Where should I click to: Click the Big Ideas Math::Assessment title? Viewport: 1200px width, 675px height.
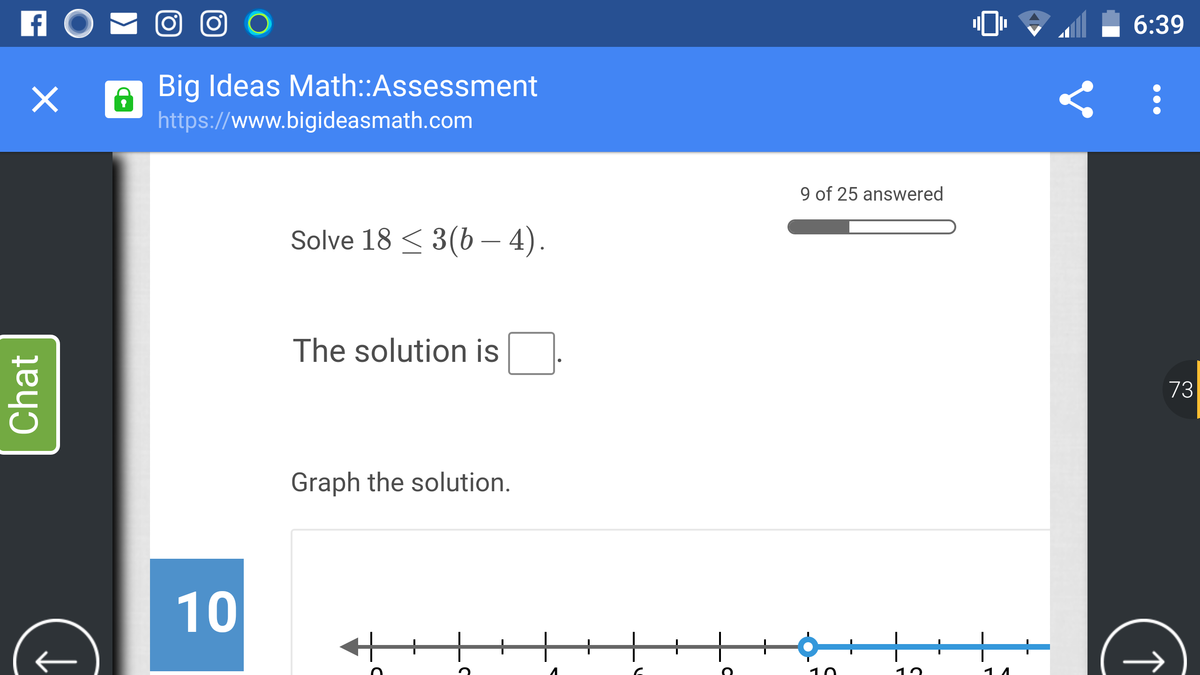point(347,86)
